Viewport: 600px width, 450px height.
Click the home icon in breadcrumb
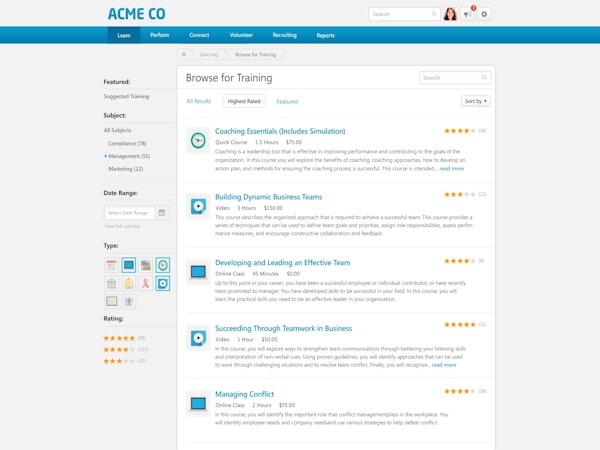point(184,54)
